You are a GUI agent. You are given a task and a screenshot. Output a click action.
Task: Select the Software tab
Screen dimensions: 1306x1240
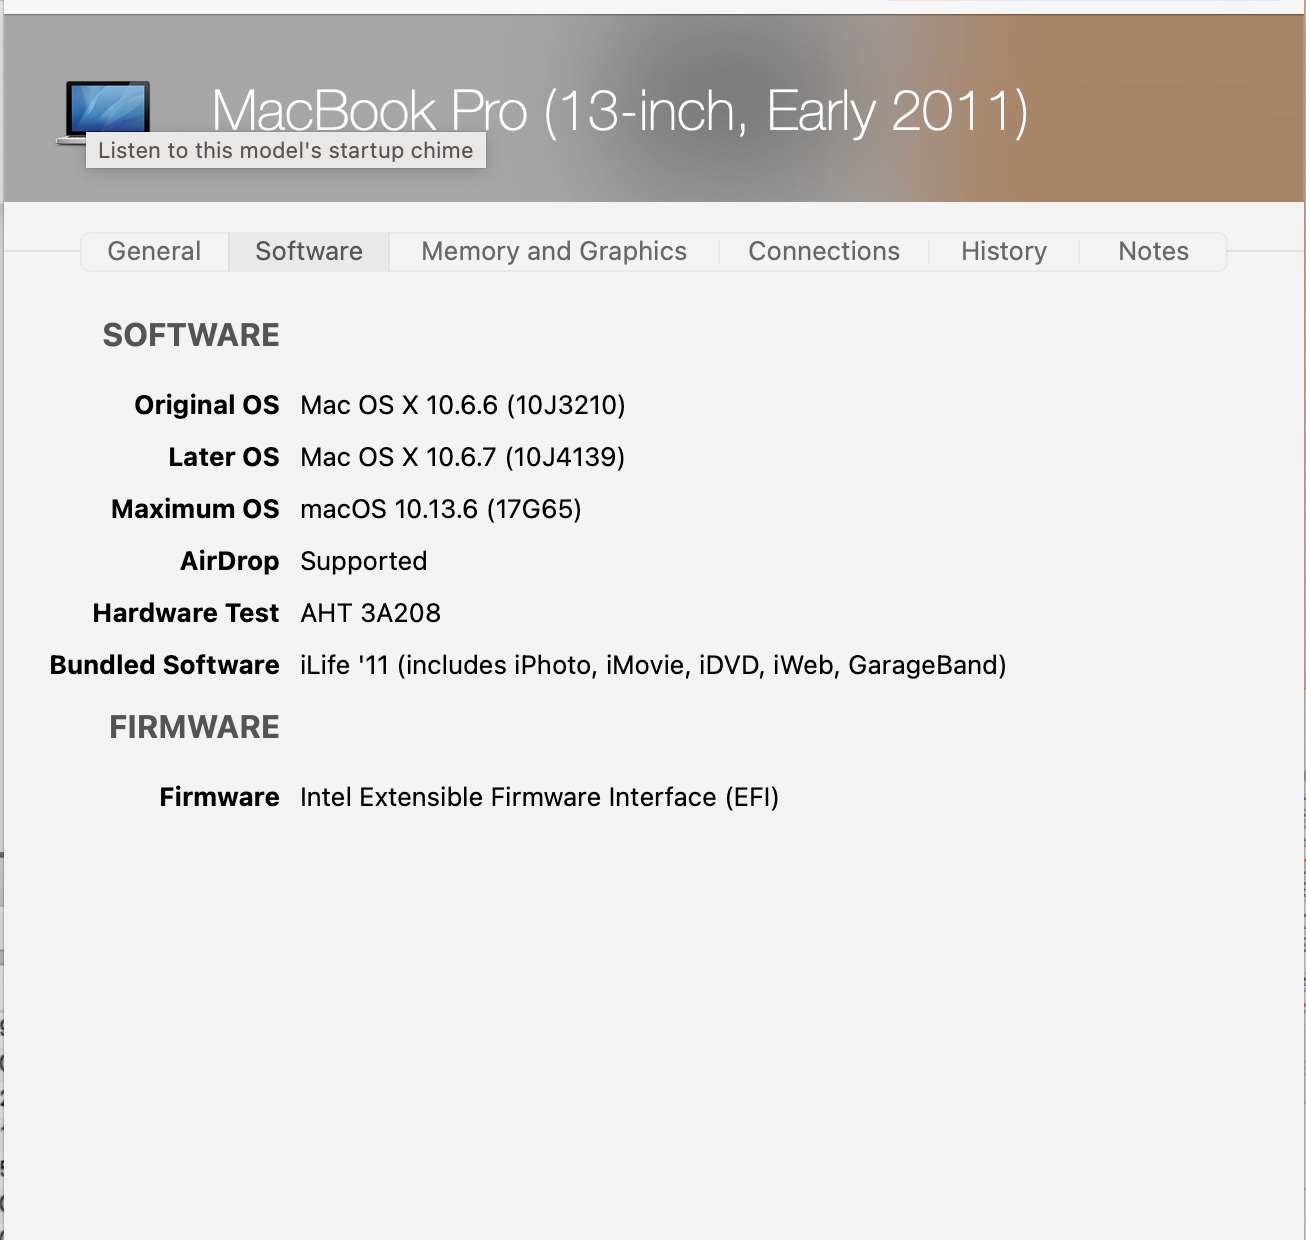coord(309,251)
